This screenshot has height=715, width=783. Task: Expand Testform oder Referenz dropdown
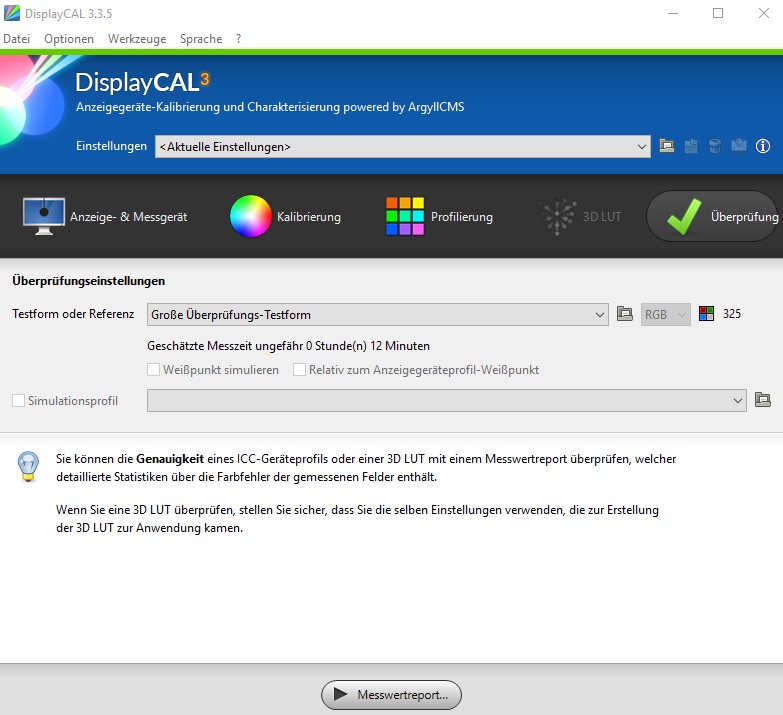[378, 315]
